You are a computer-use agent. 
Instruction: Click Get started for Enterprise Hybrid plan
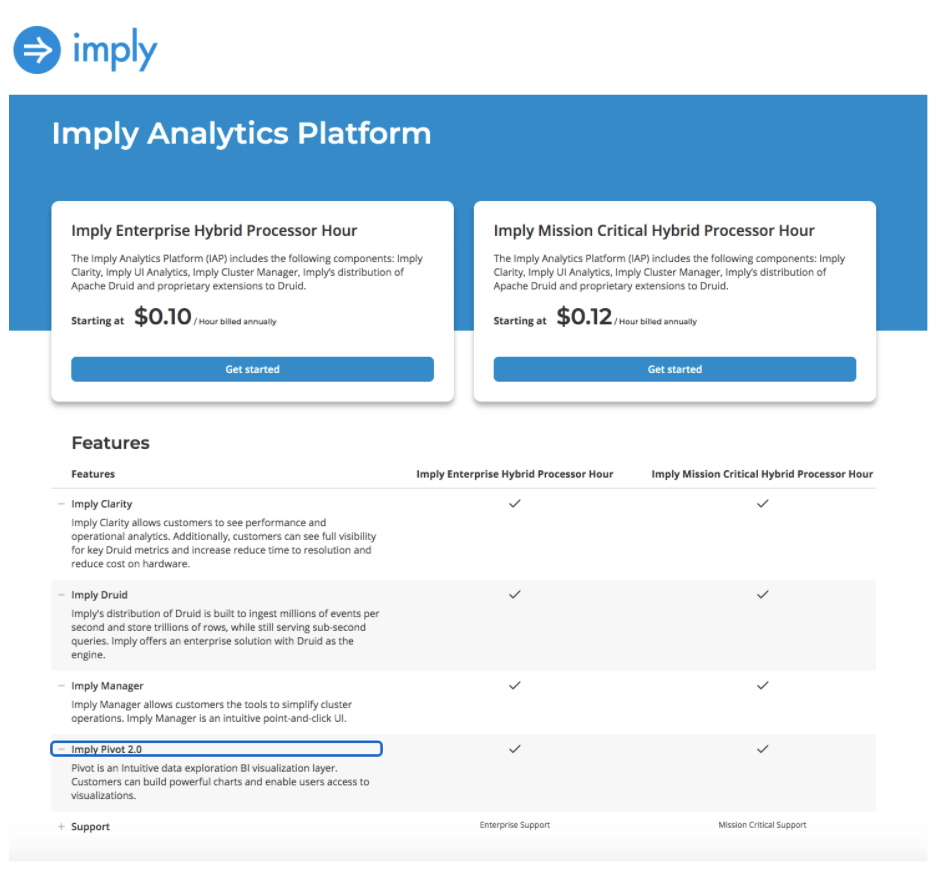point(252,369)
